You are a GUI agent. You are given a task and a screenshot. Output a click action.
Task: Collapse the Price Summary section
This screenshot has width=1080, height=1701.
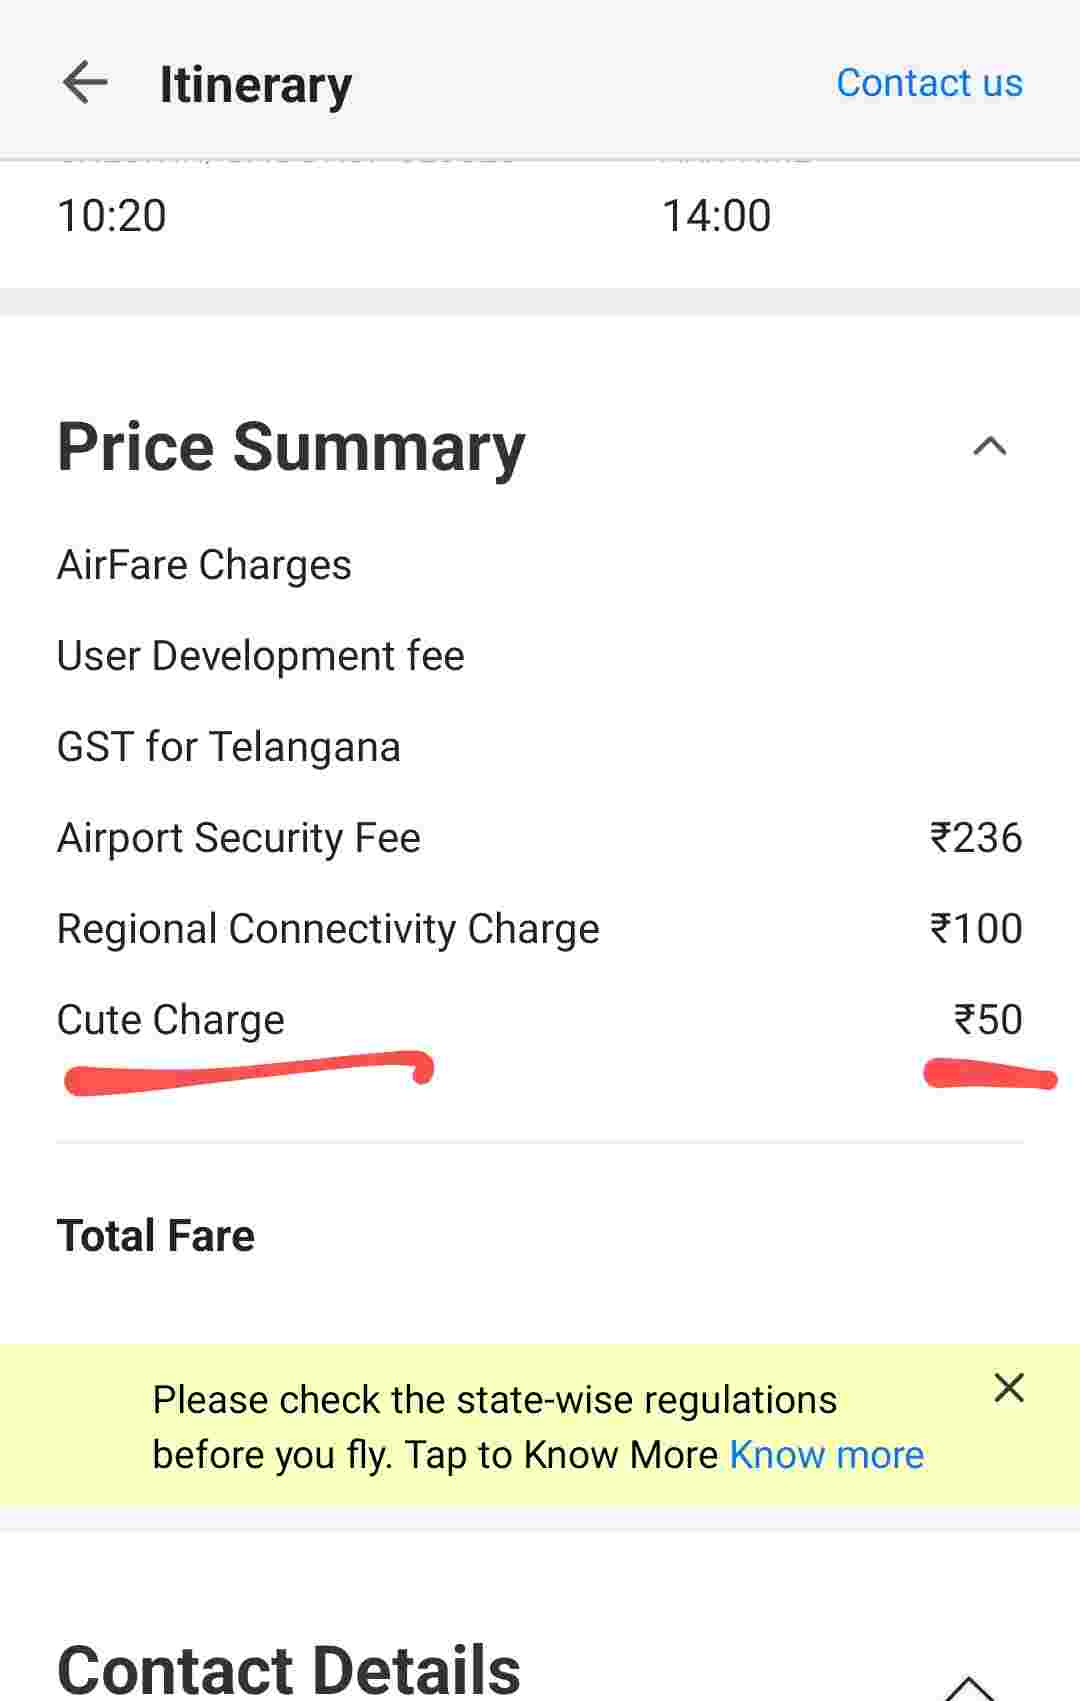click(x=989, y=446)
